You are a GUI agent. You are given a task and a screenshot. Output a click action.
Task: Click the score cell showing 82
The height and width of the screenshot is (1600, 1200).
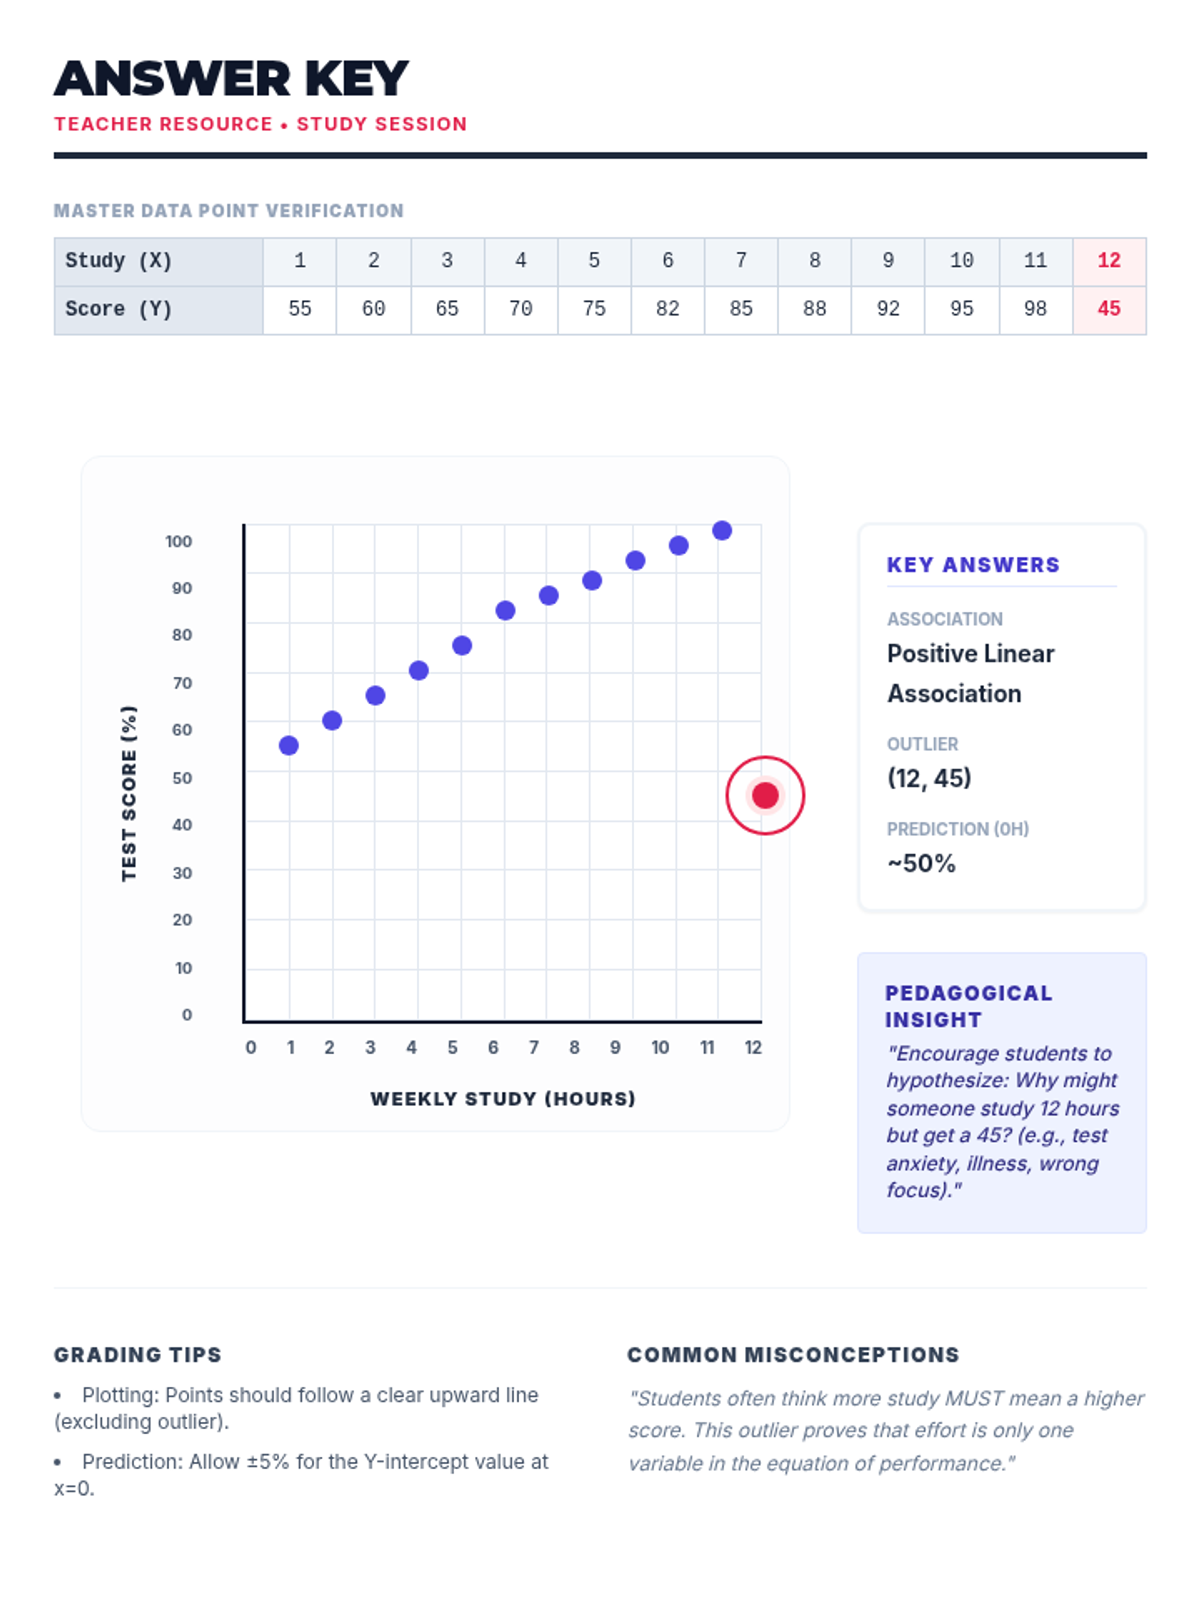click(x=667, y=309)
